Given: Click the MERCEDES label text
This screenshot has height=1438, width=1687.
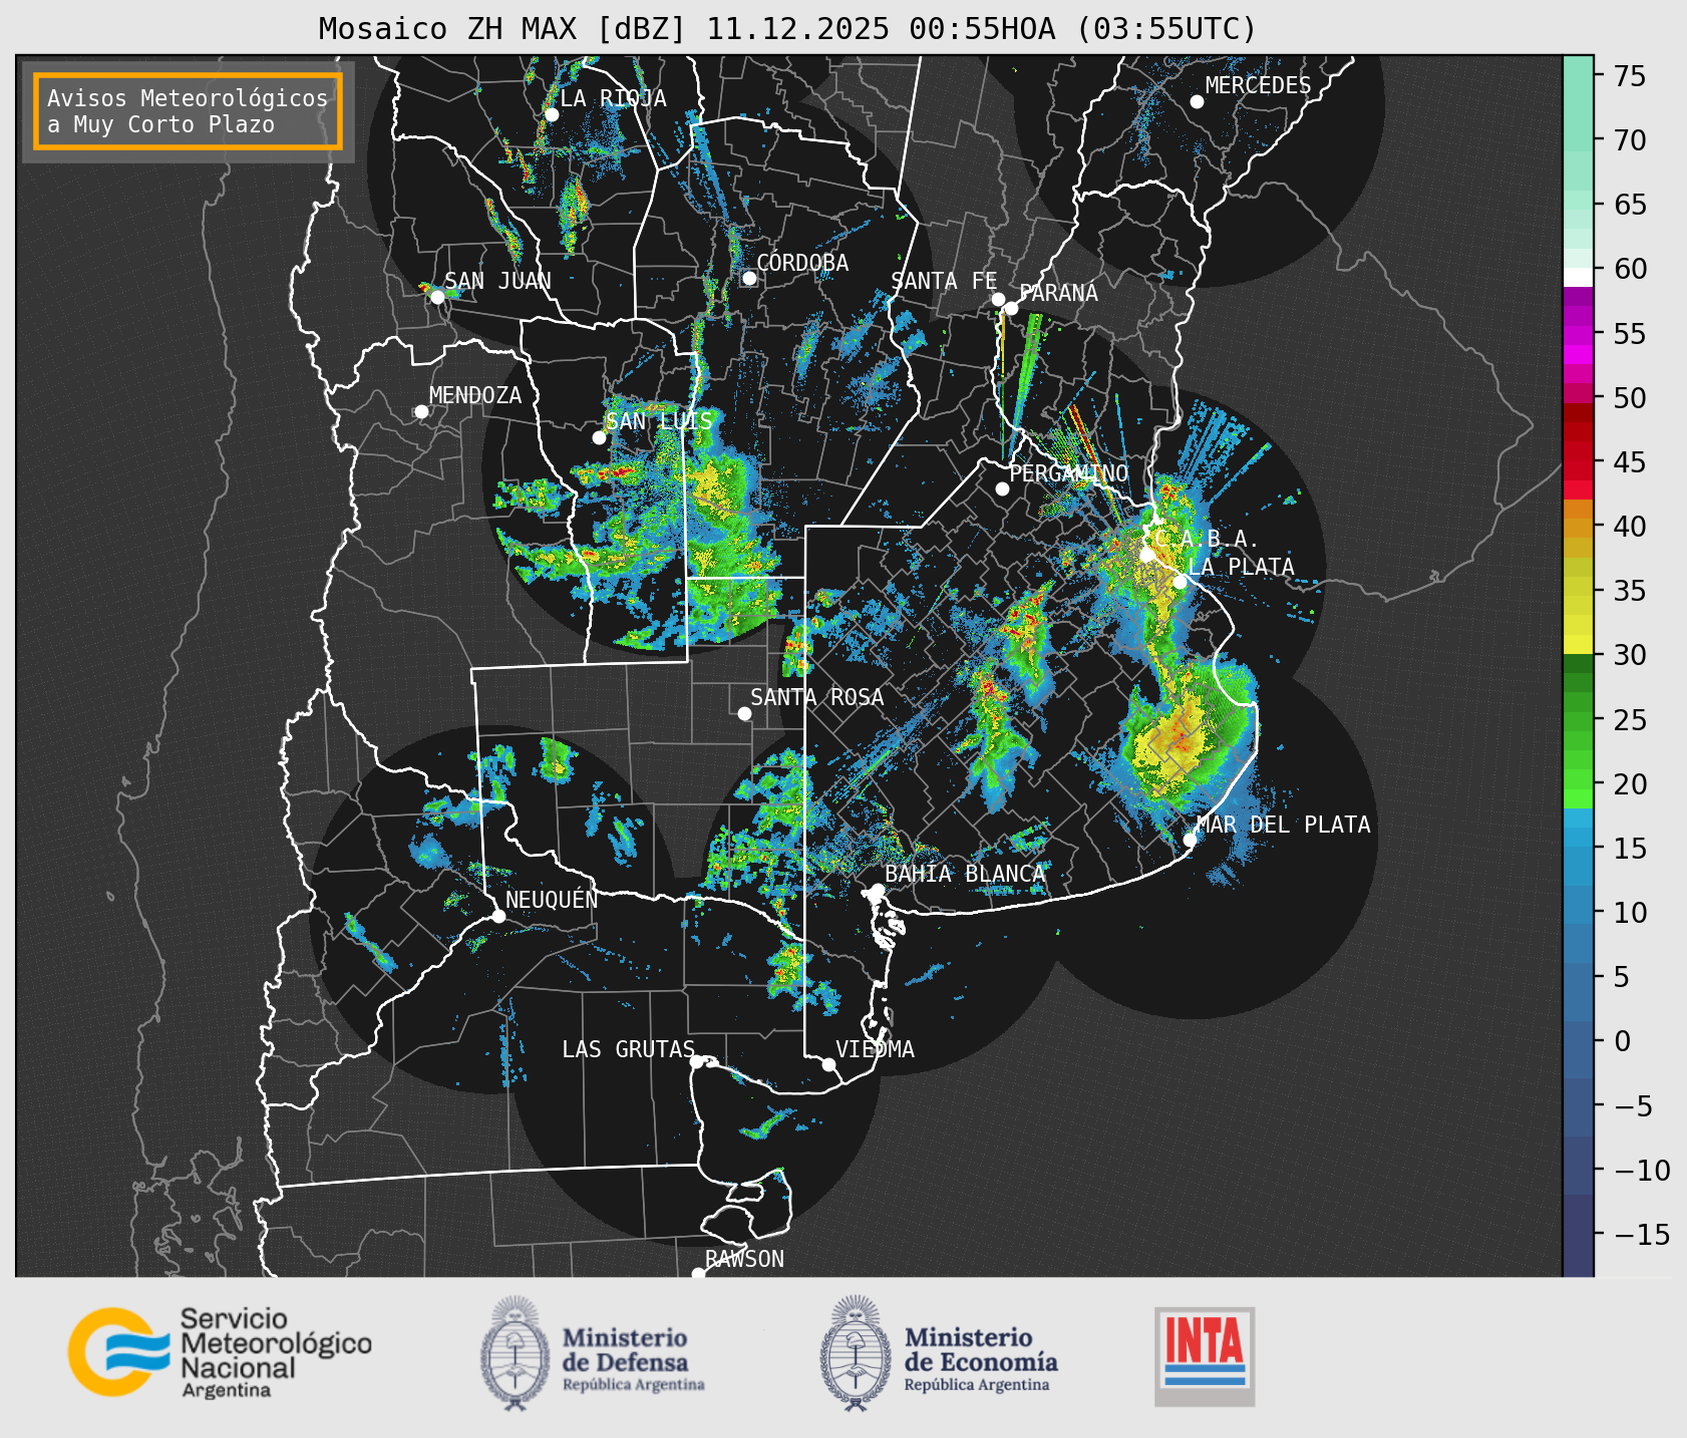Looking at the screenshot, I should [1258, 85].
